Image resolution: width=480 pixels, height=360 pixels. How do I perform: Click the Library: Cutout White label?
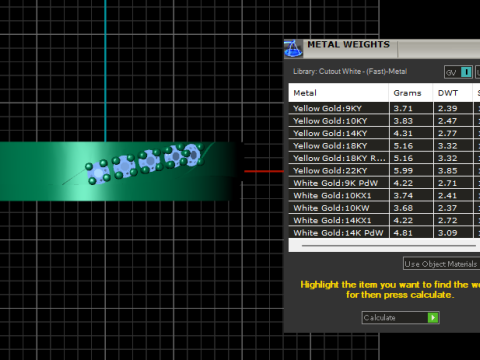point(350,71)
